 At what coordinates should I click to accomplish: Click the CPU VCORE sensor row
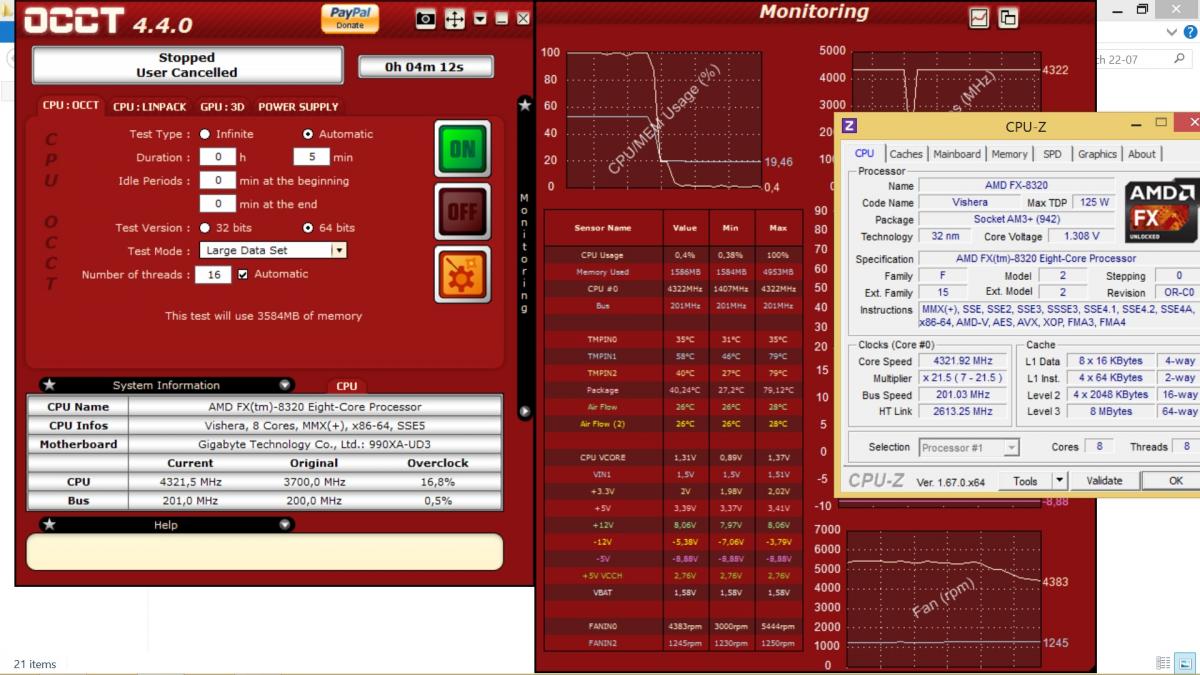pos(673,457)
